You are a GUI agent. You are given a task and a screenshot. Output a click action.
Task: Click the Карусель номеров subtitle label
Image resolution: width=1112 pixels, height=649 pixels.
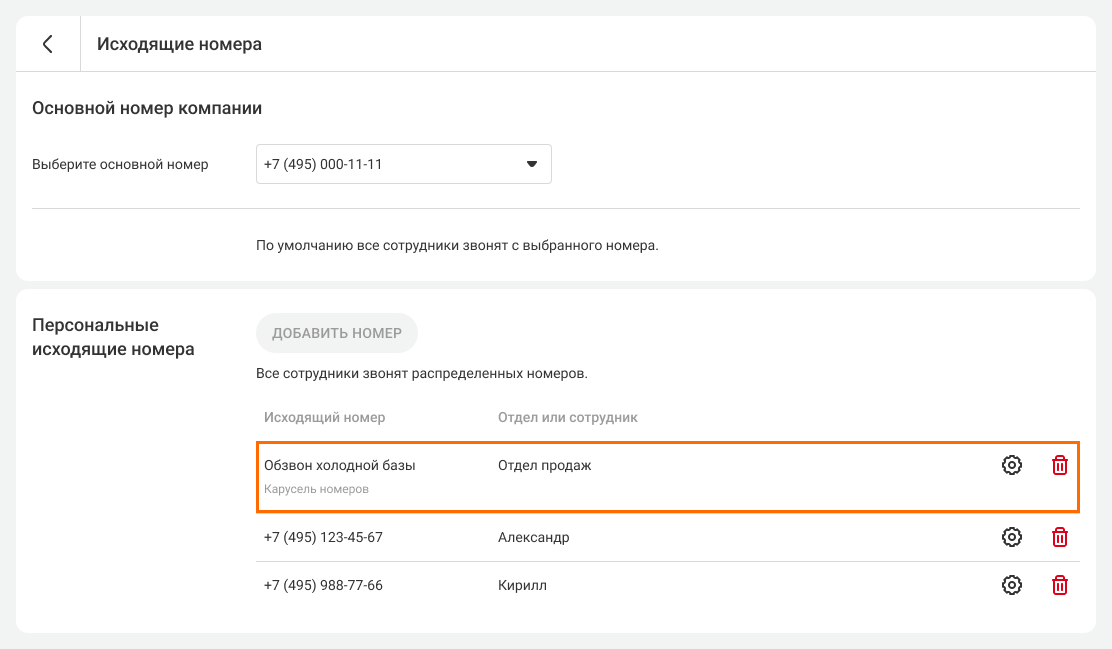(x=316, y=490)
